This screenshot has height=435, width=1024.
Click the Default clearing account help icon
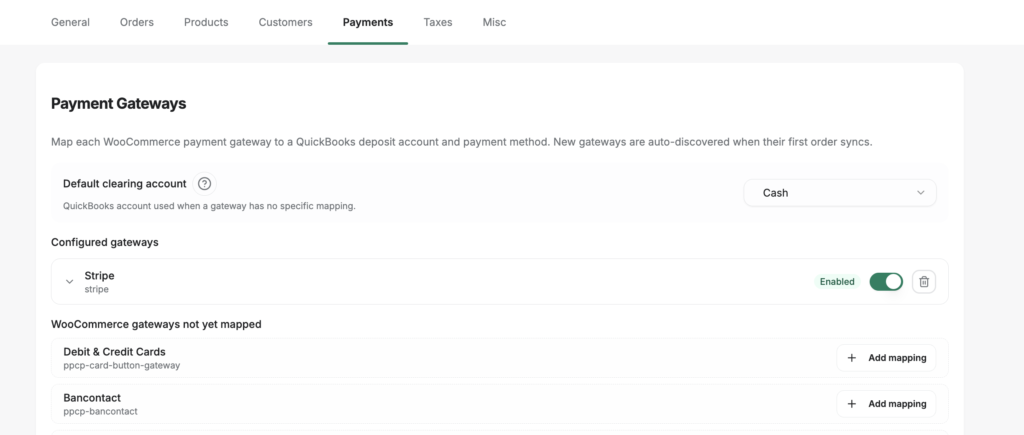point(204,184)
